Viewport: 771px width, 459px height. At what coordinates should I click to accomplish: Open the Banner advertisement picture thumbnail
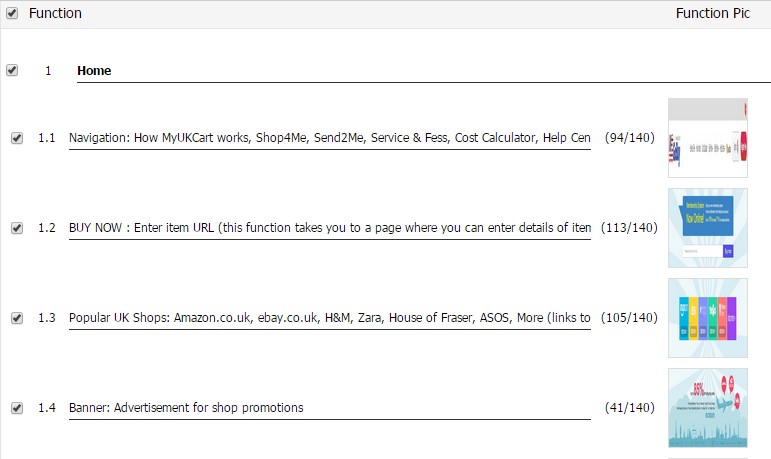point(708,408)
